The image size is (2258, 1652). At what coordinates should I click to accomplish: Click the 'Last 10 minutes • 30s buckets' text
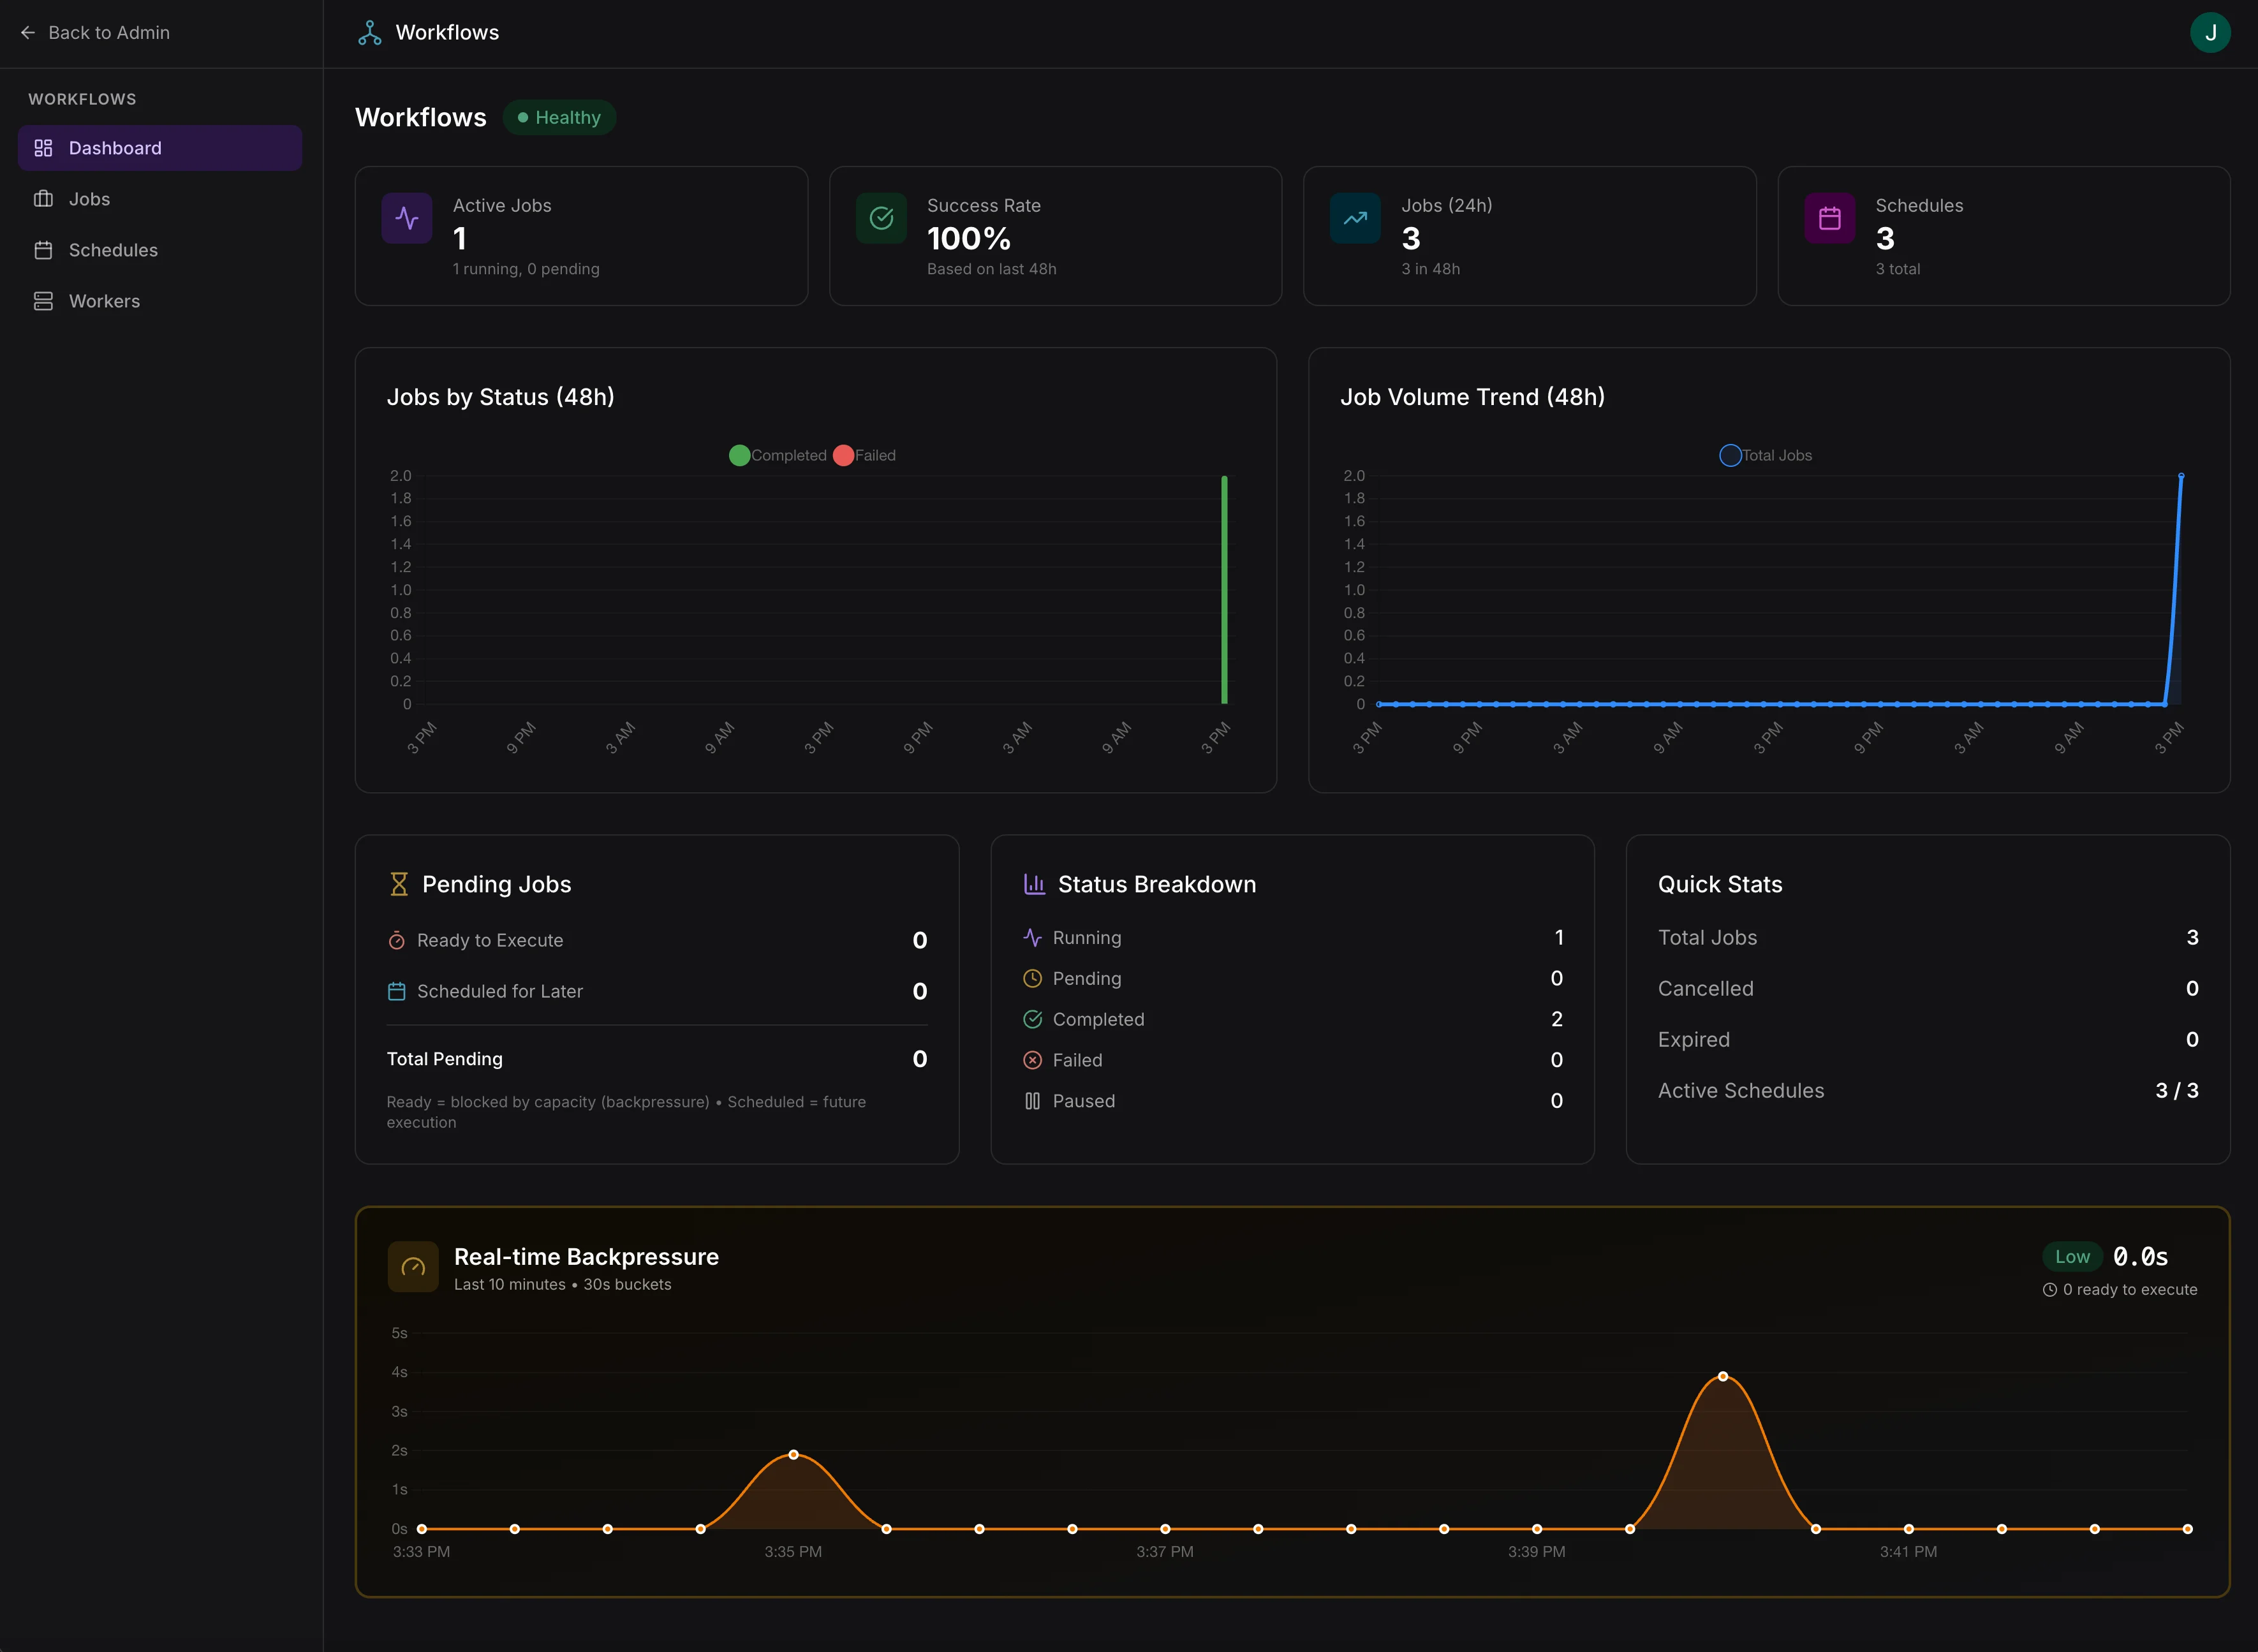(562, 1285)
